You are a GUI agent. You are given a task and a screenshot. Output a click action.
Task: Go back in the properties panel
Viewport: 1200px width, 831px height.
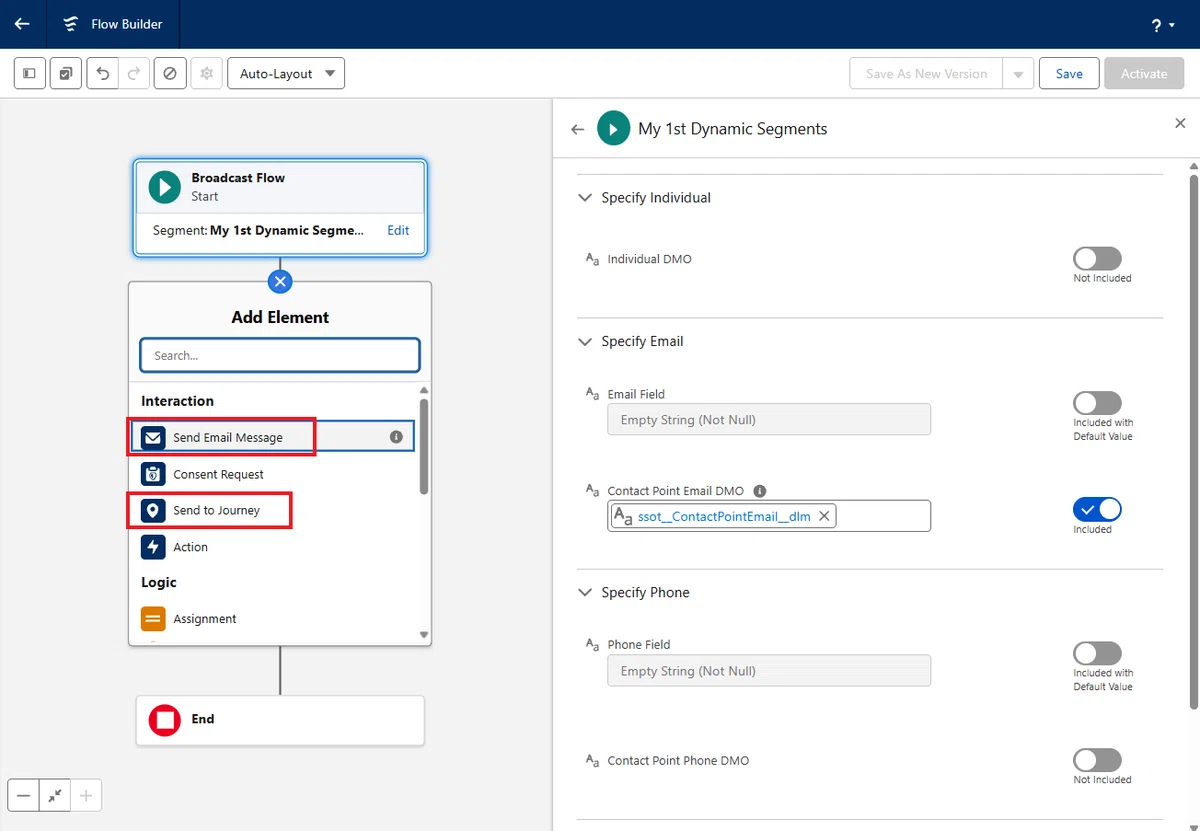coord(577,129)
